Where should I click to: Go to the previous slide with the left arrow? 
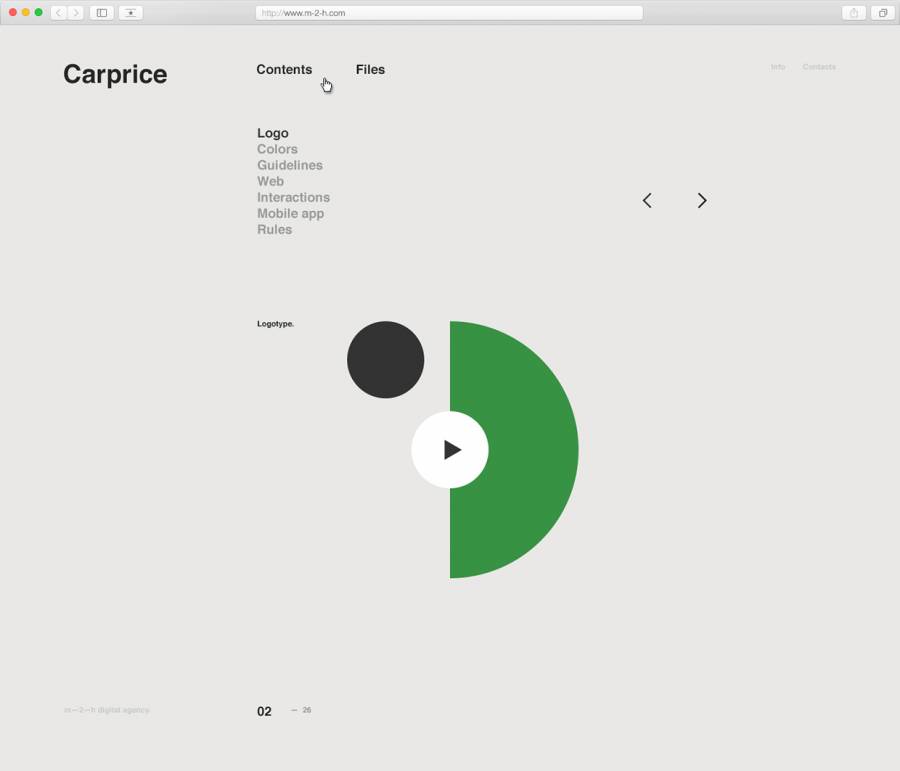click(647, 201)
